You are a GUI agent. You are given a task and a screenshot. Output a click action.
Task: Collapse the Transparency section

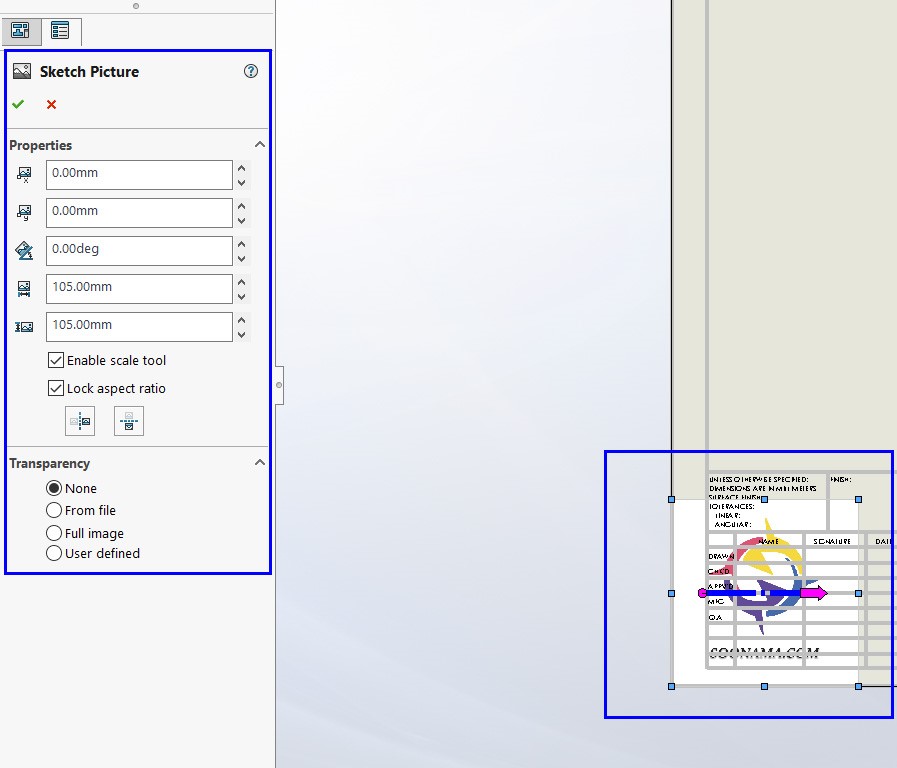click(260, 462)
